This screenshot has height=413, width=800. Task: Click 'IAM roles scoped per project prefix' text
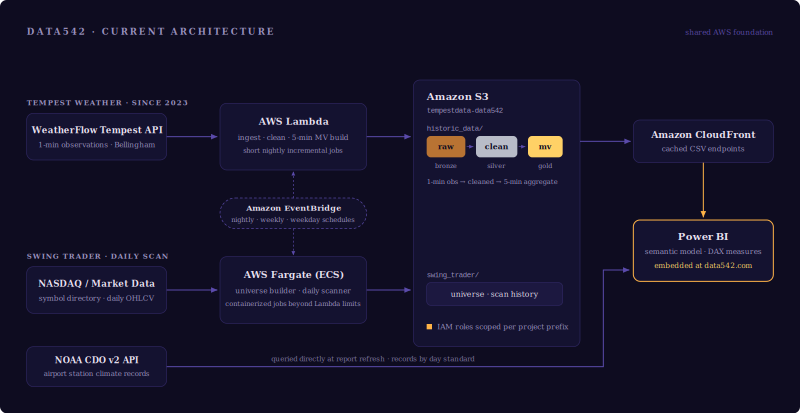[503, 327]
